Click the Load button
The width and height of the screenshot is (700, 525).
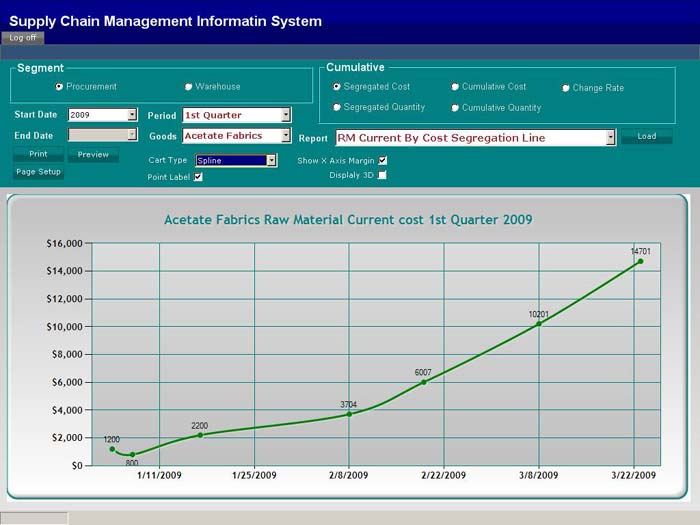pyautogui.click(x=646, y=136)
